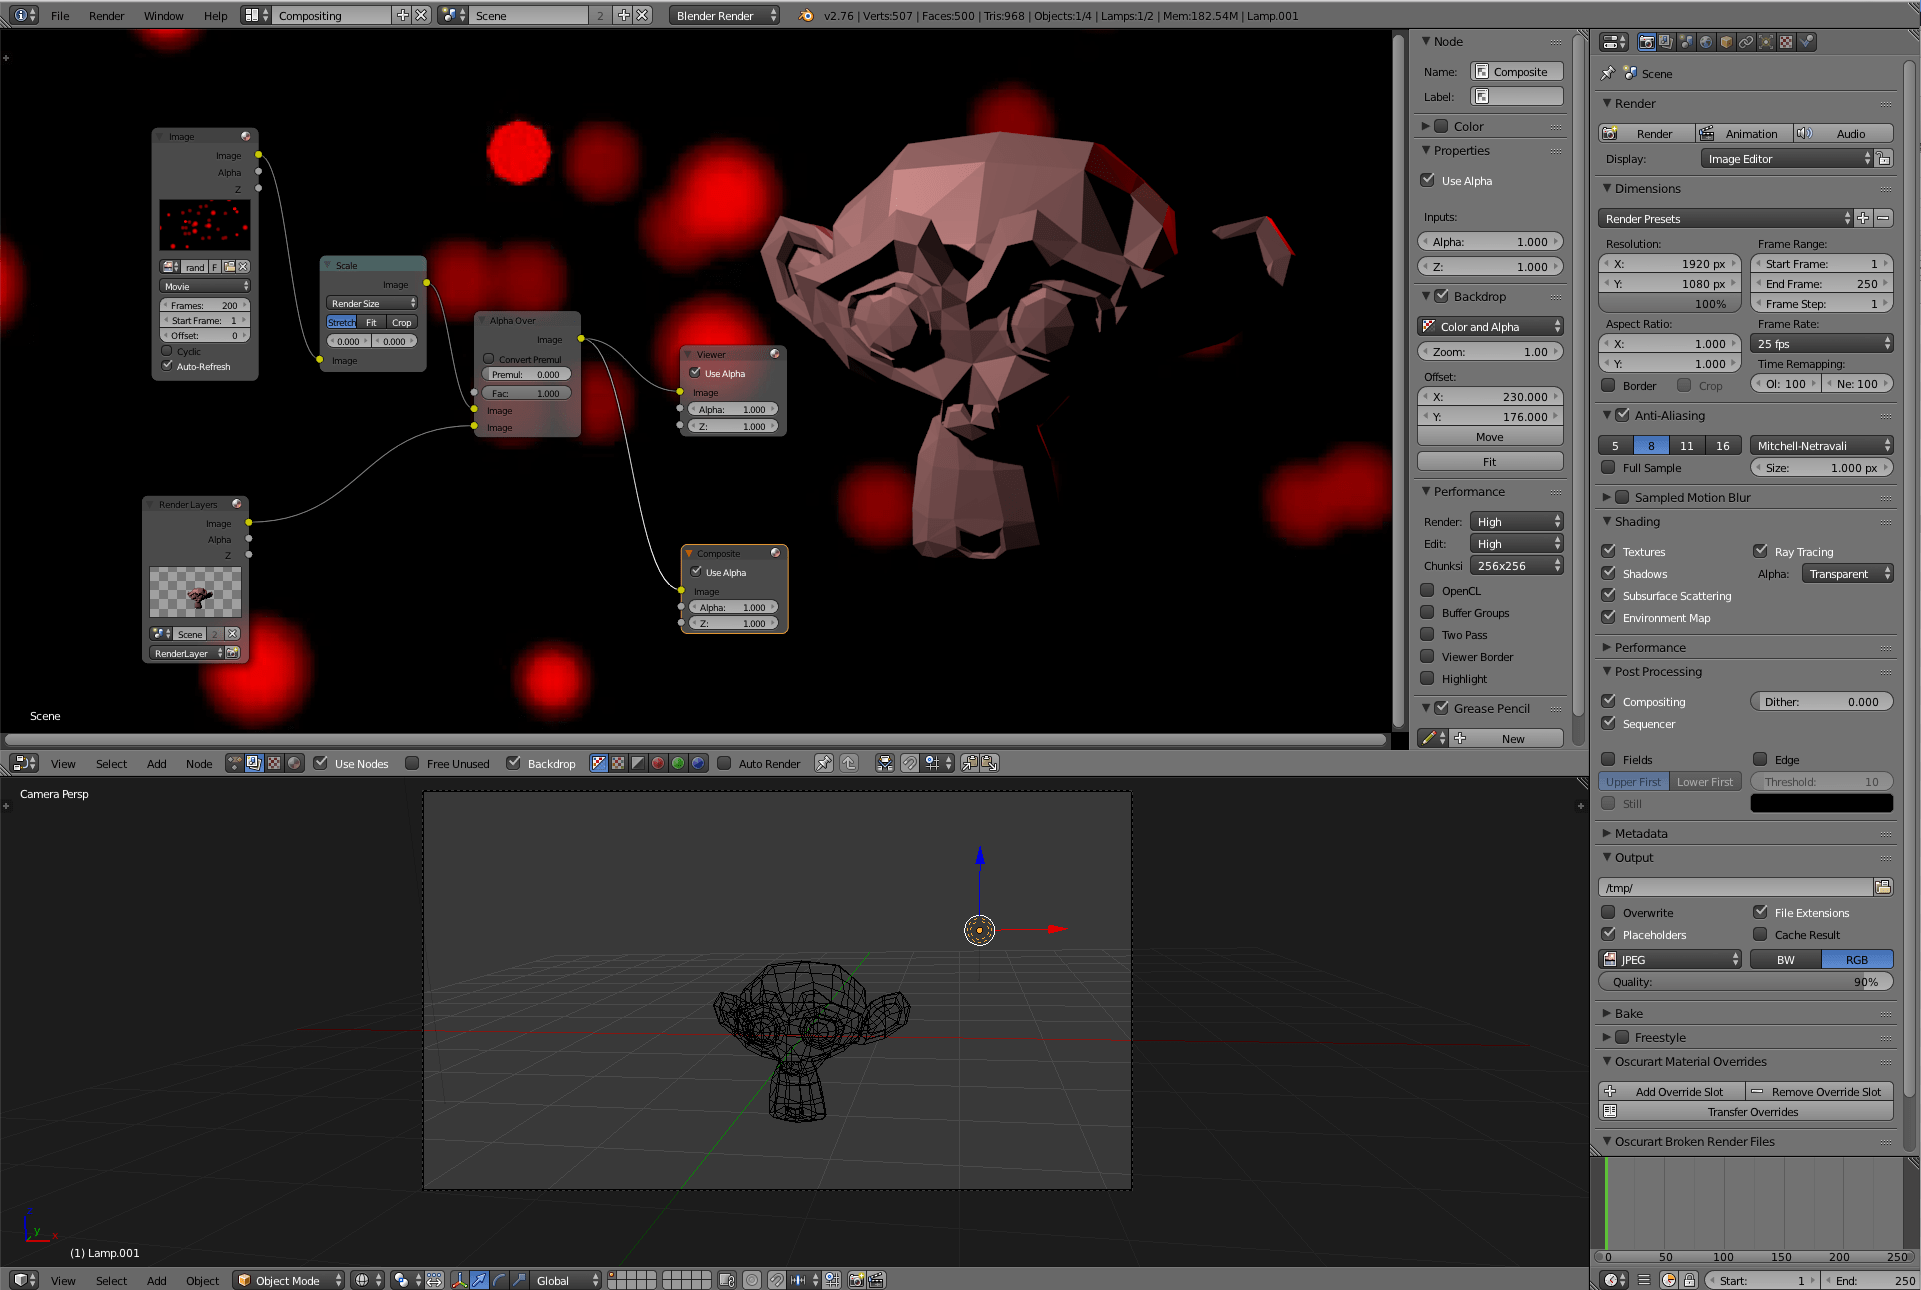The width and height of the screenshot is (1921, 1290).
Task: Click the Transfer Overrides button
Action: pos(1752,1112)
